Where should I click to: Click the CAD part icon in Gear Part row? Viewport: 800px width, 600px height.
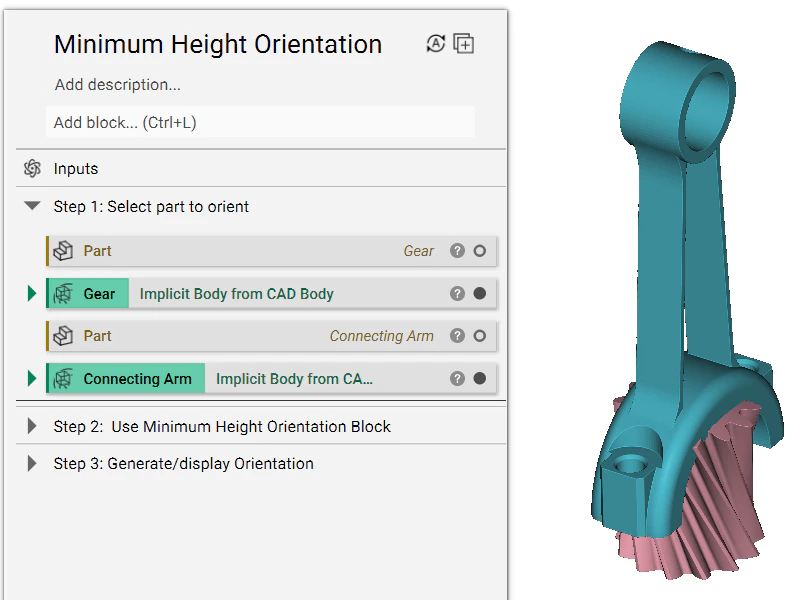pos(63,251)
